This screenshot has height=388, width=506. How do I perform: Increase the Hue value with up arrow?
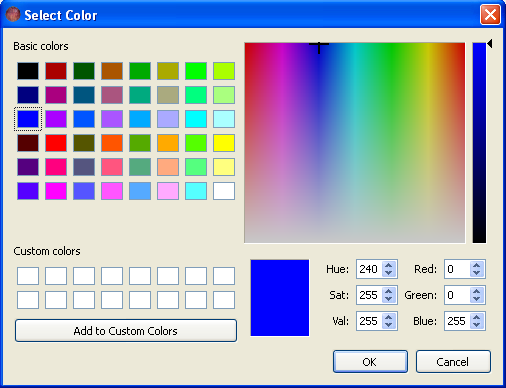pyautogui.click(x=388, y=265)
